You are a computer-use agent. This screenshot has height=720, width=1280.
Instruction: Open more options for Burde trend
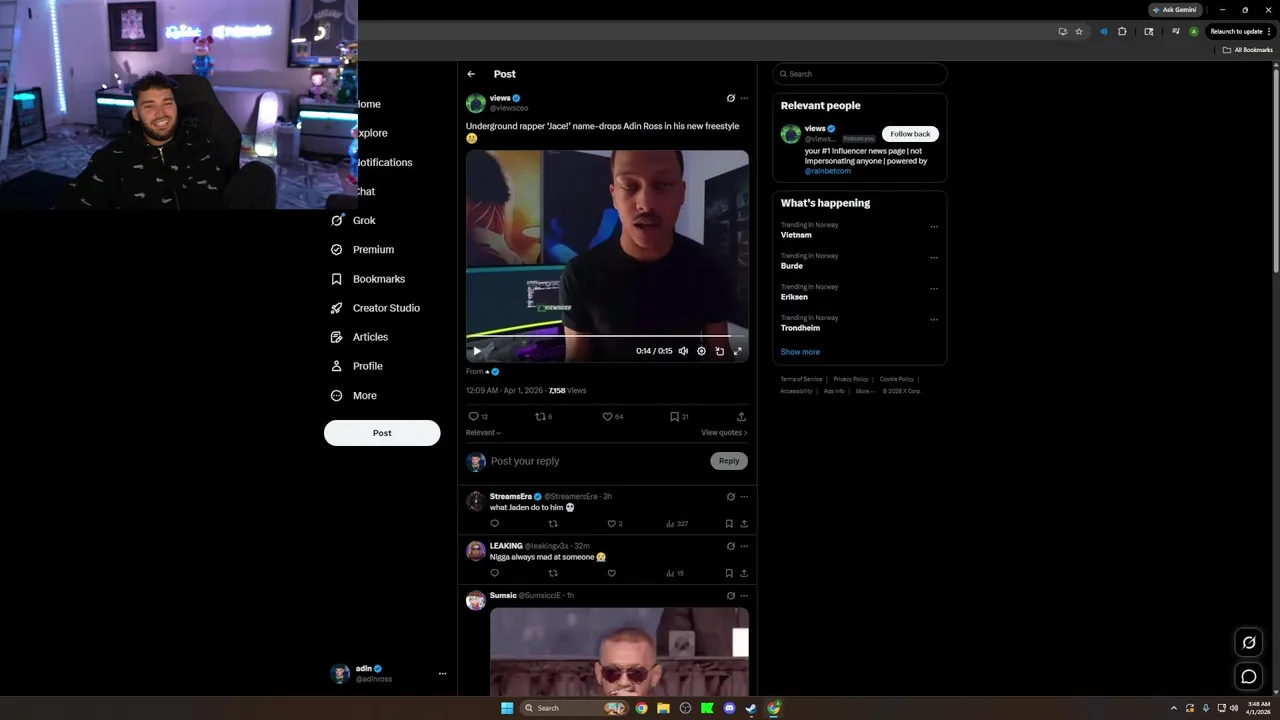click(x=934, y=258)
